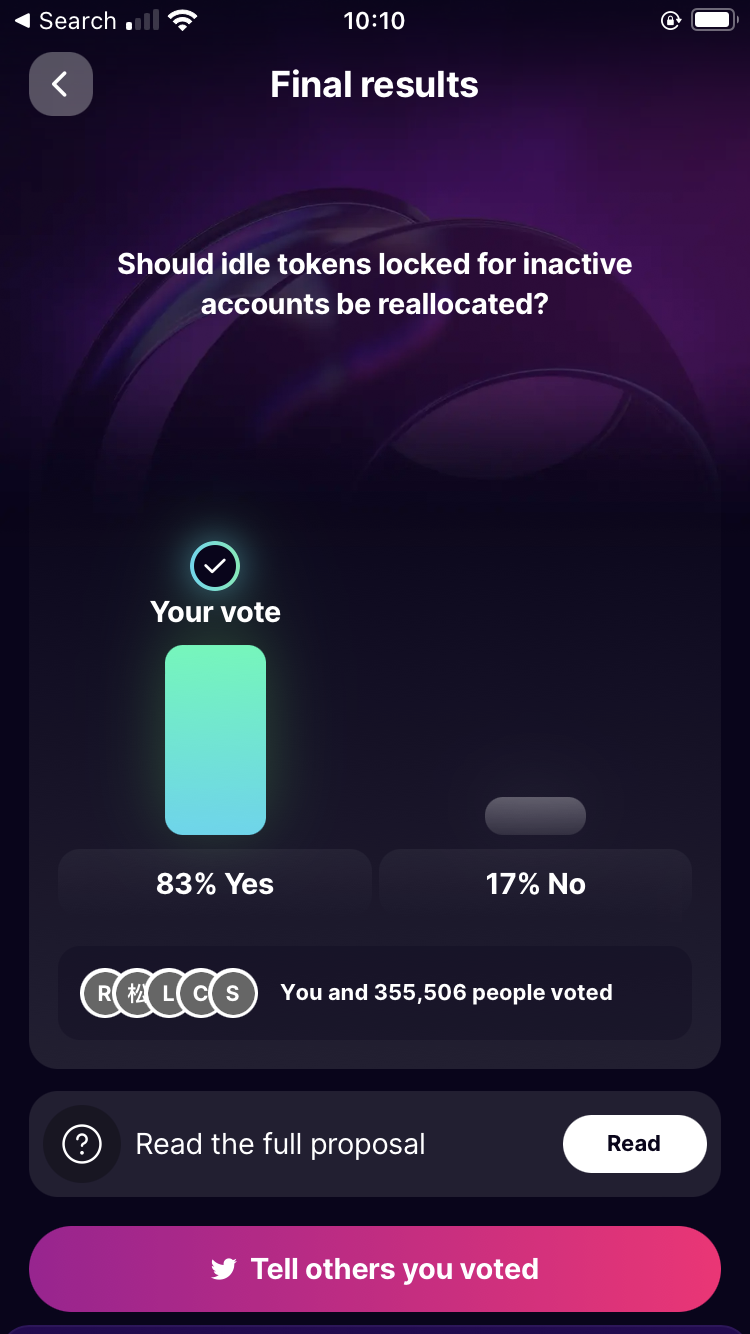Click the Your vote checkmark circle
Screen dimensions: 750x1334
click(x=215, y=566)
